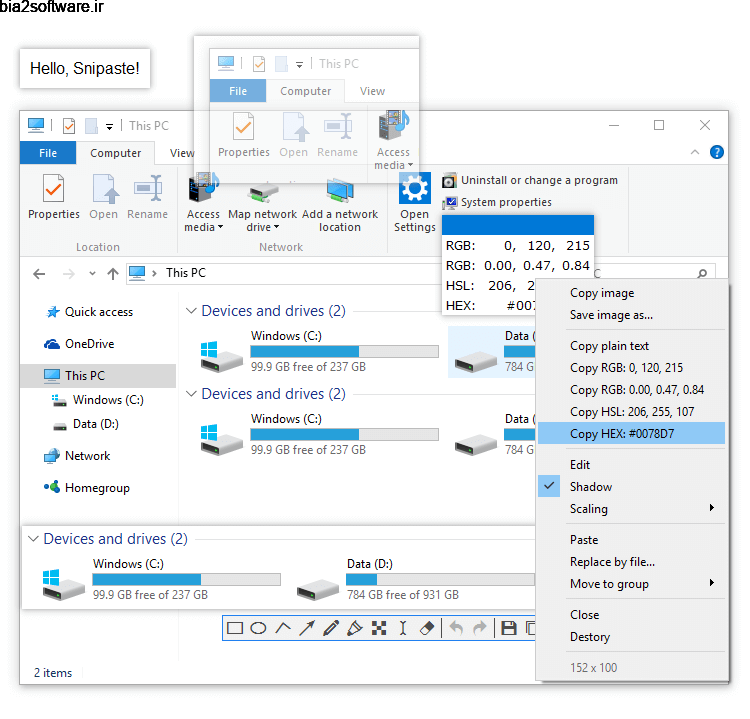Open the Help question mark icon
Image resolution: width=750 pixels, height=719 pixels.
(x=717, y=152)
